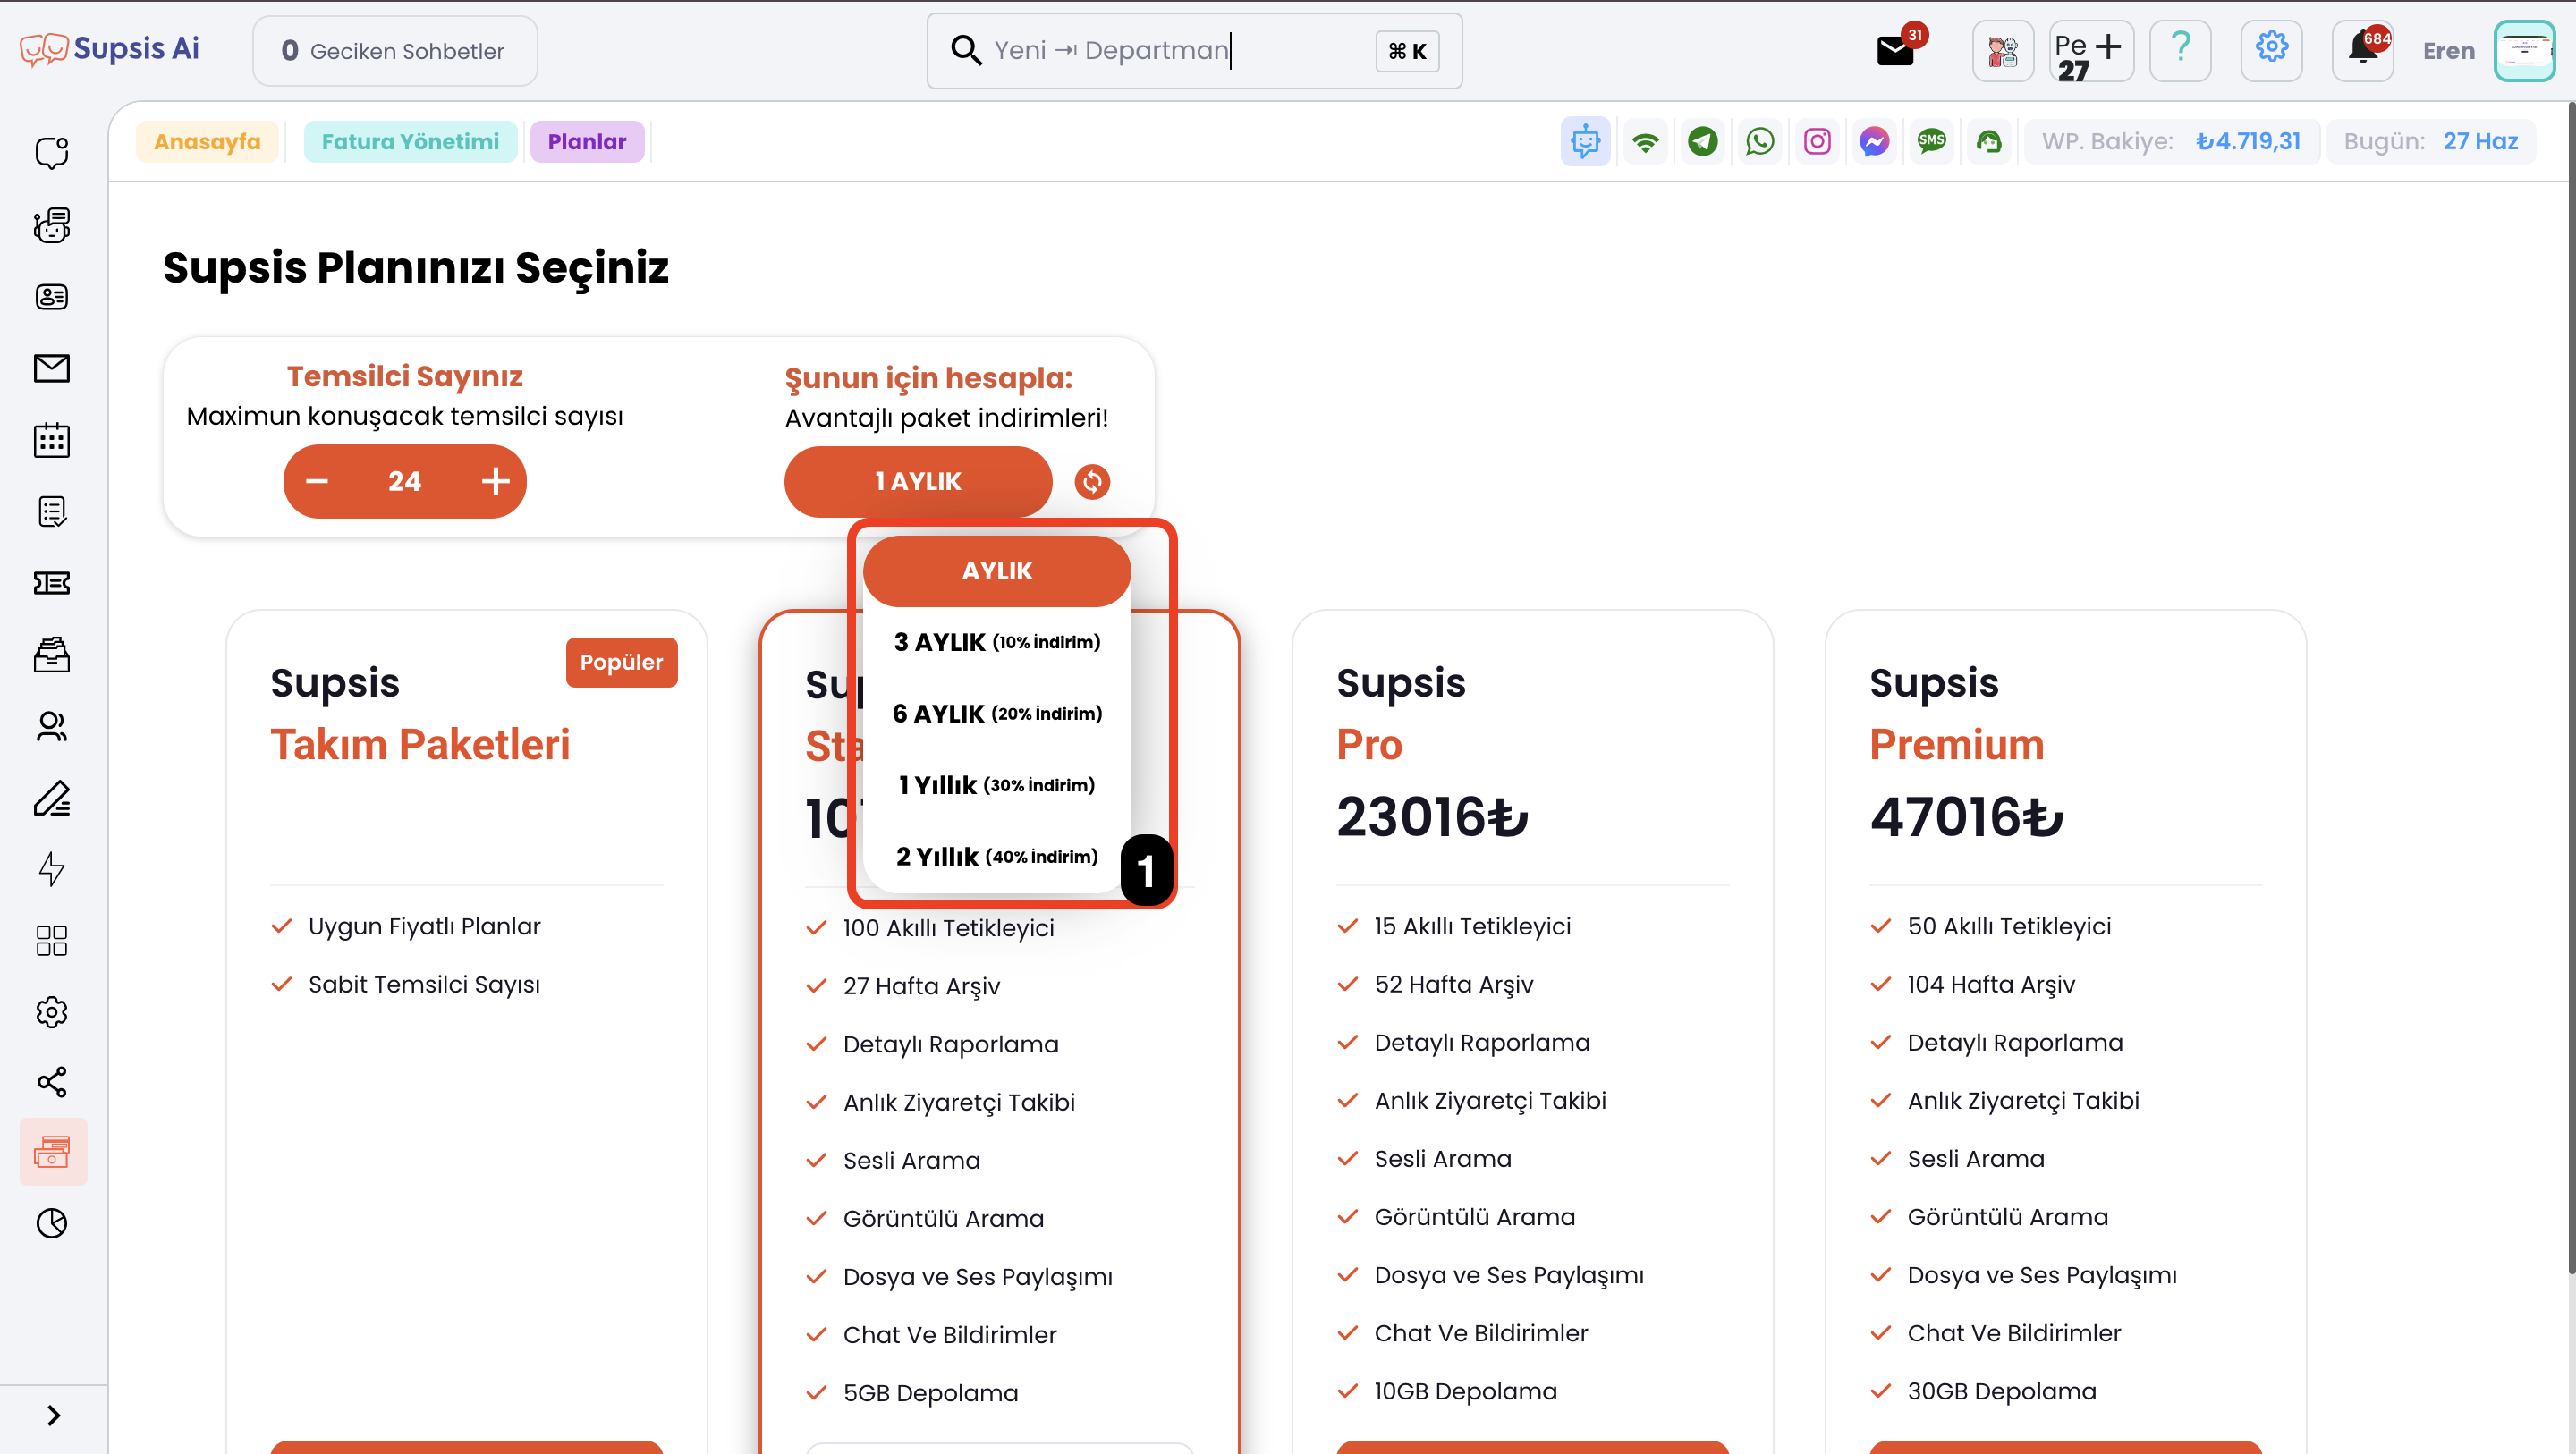
Task: Click the Instagram channel icon
Action: (1817, 142)
